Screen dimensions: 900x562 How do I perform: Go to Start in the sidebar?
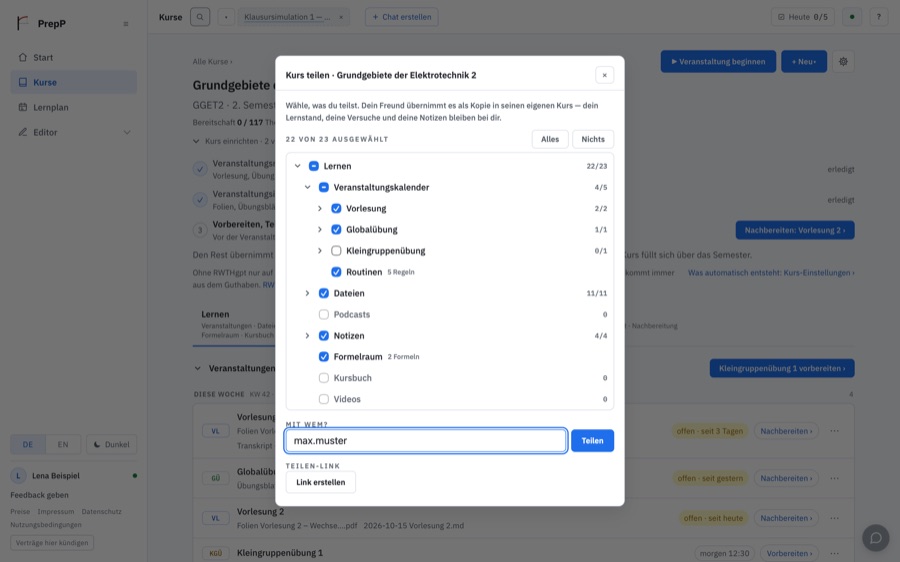click(73, 57)
